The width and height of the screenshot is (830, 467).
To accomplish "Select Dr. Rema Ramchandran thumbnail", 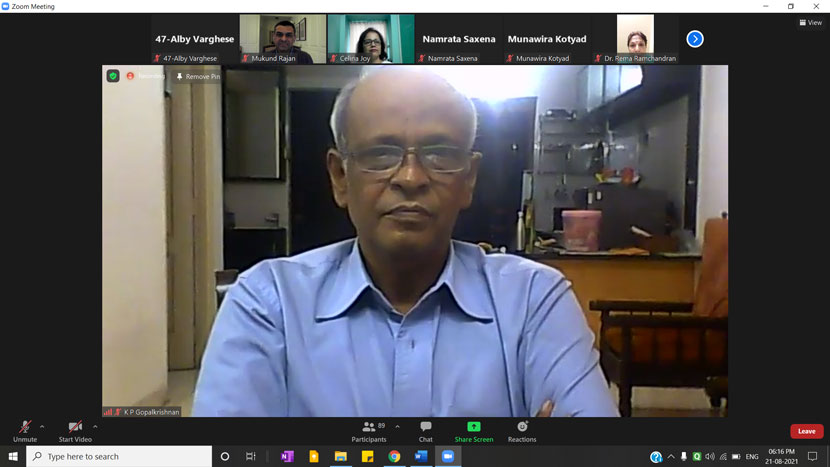I will tap(635, 39).
